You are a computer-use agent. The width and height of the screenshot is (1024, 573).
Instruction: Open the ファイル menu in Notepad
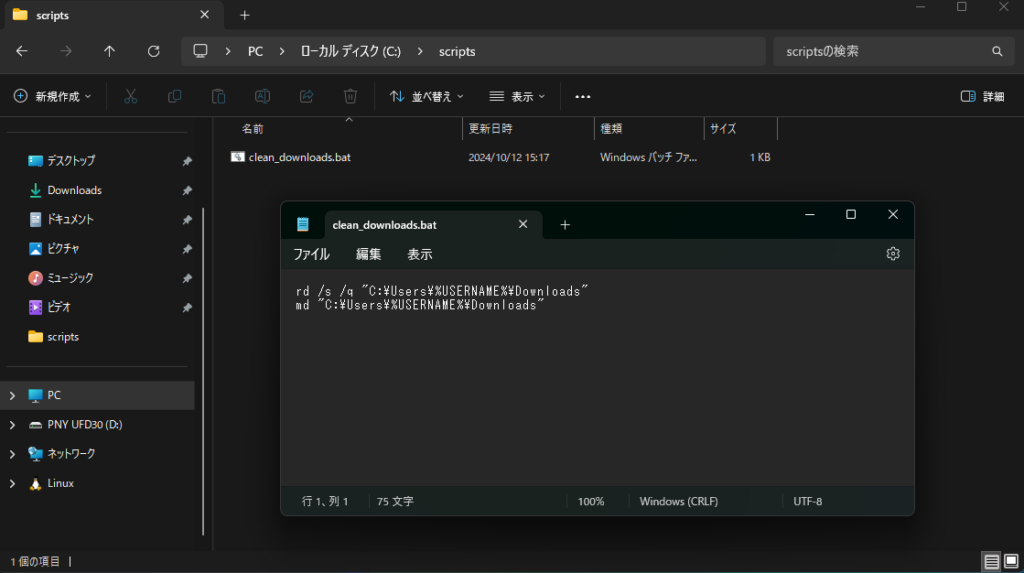tap(311, 254)
